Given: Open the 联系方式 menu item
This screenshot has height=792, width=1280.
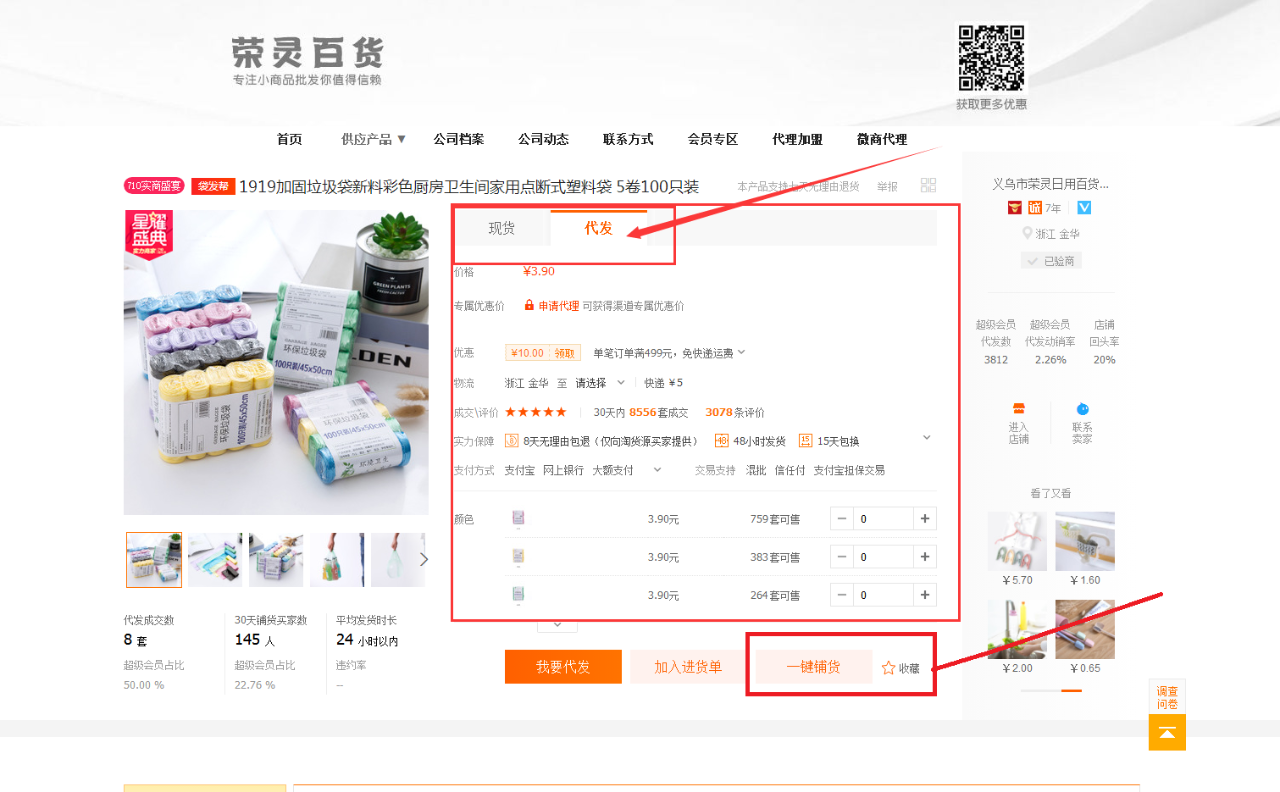Looking at the screenshot, I should [x=628, y=139].
